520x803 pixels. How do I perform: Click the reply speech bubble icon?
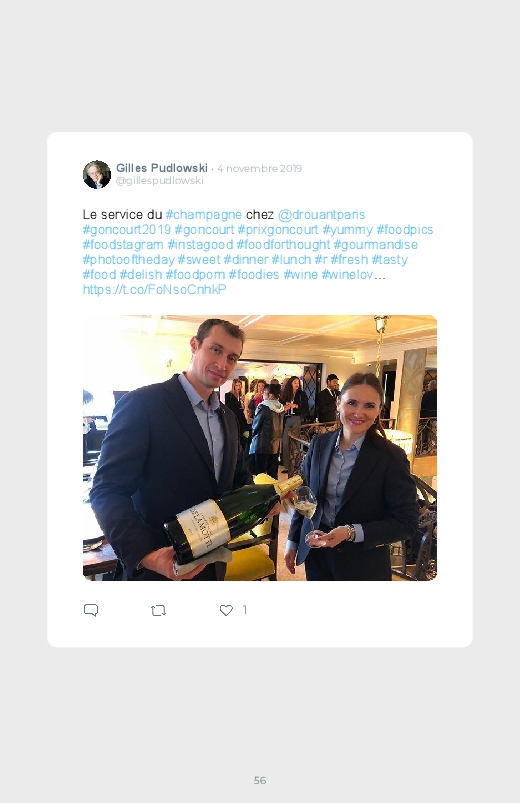tap(91, 610)
